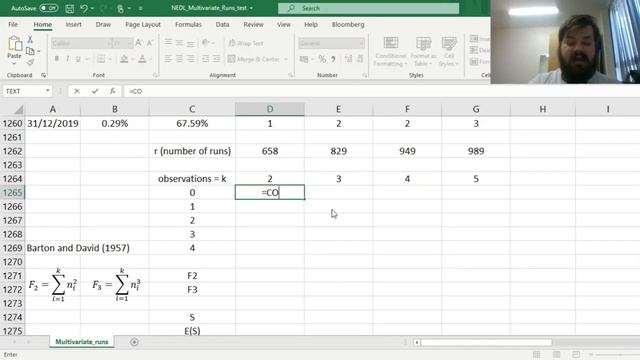Click the Comma Style icon
Viewport: 640px width, 360px height.
coord(333,59)
